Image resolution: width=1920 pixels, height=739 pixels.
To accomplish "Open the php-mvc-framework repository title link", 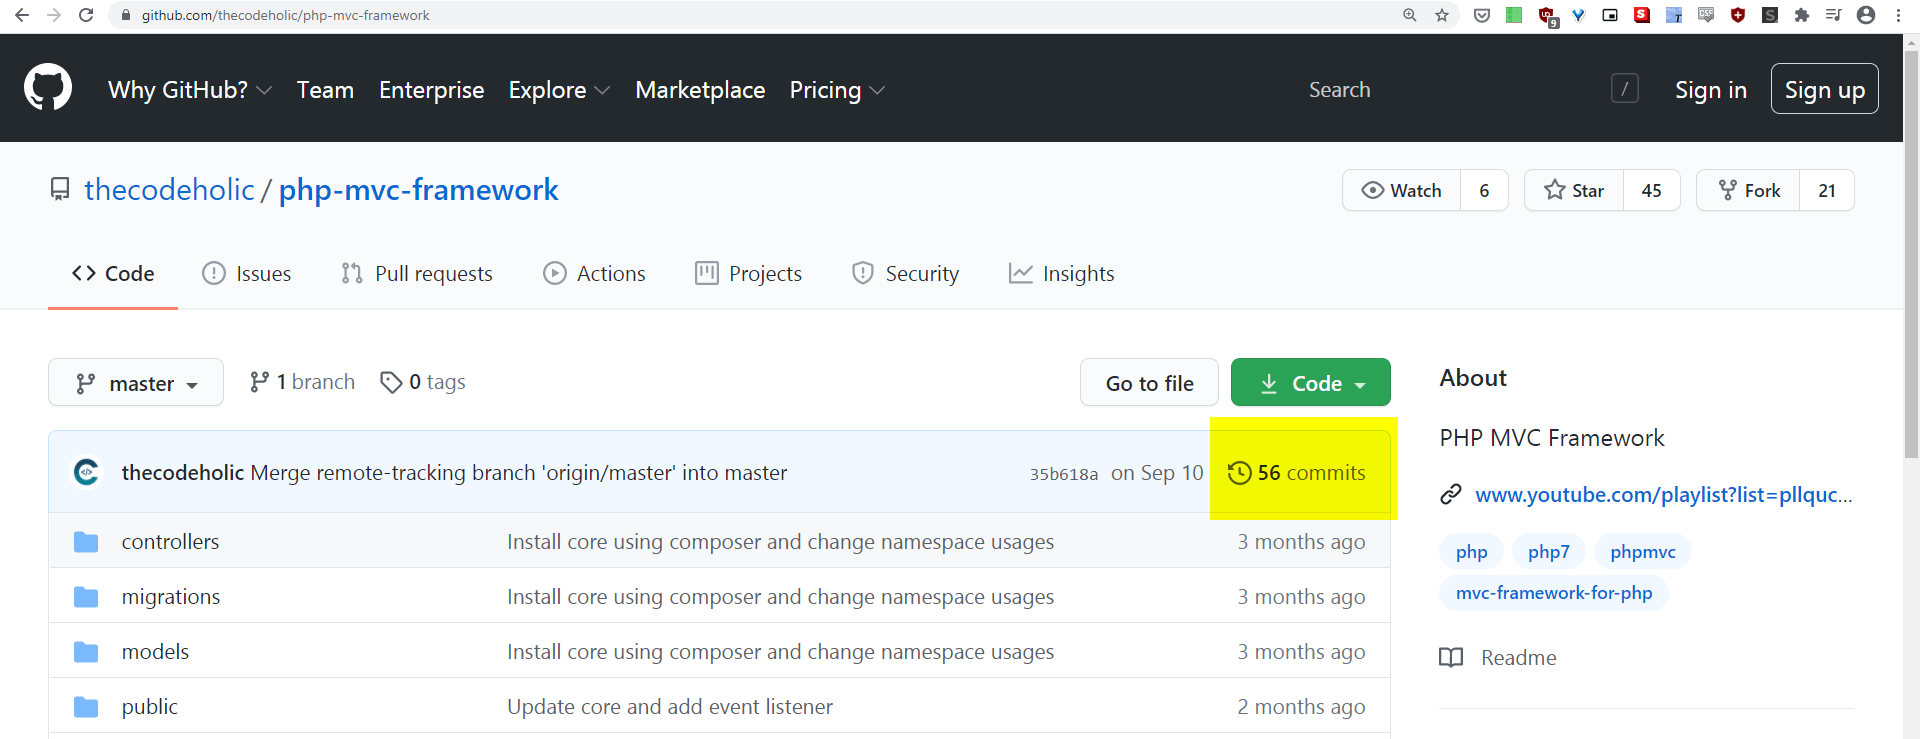I will [x=418, y=189].
